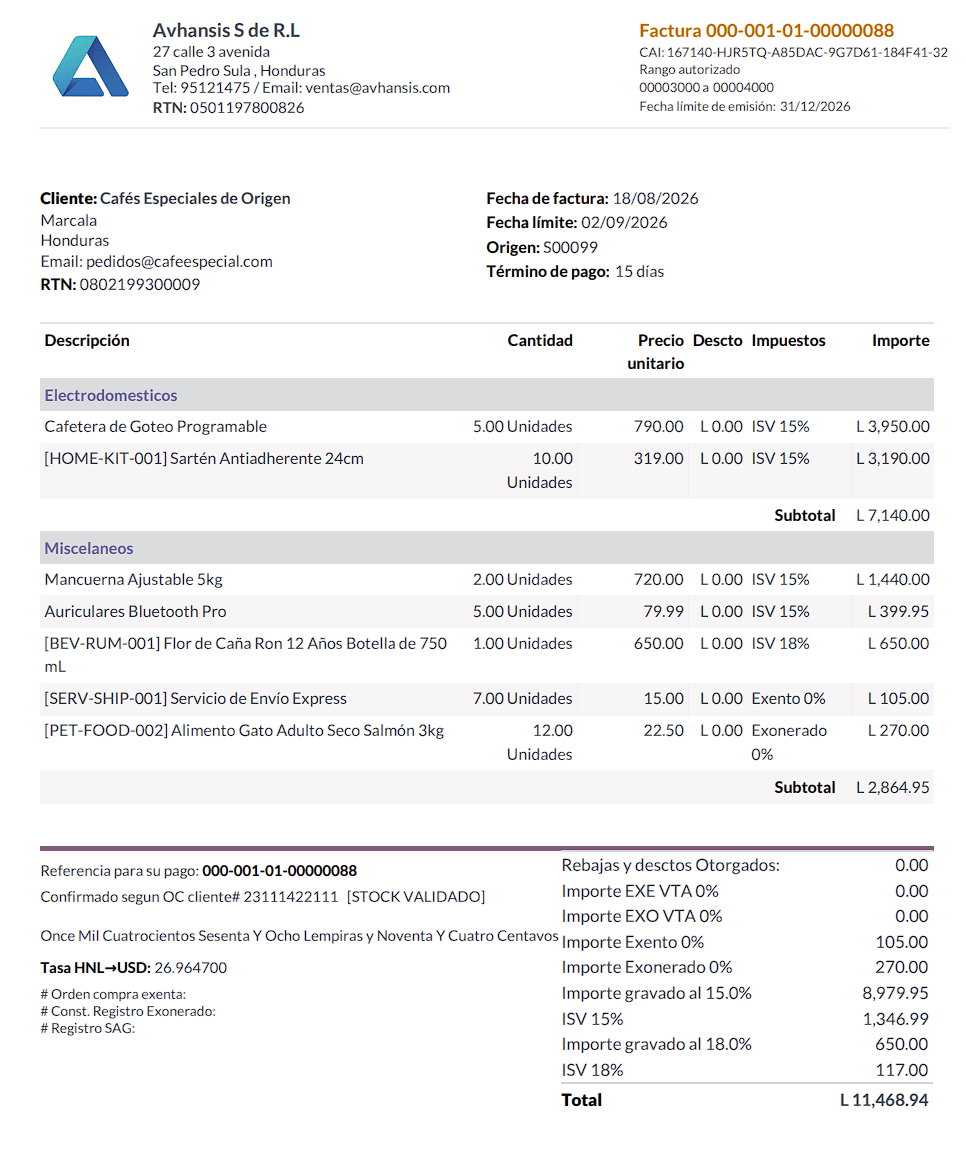Click Mancuerna Ajustable 5kg item

click(134, 580)
